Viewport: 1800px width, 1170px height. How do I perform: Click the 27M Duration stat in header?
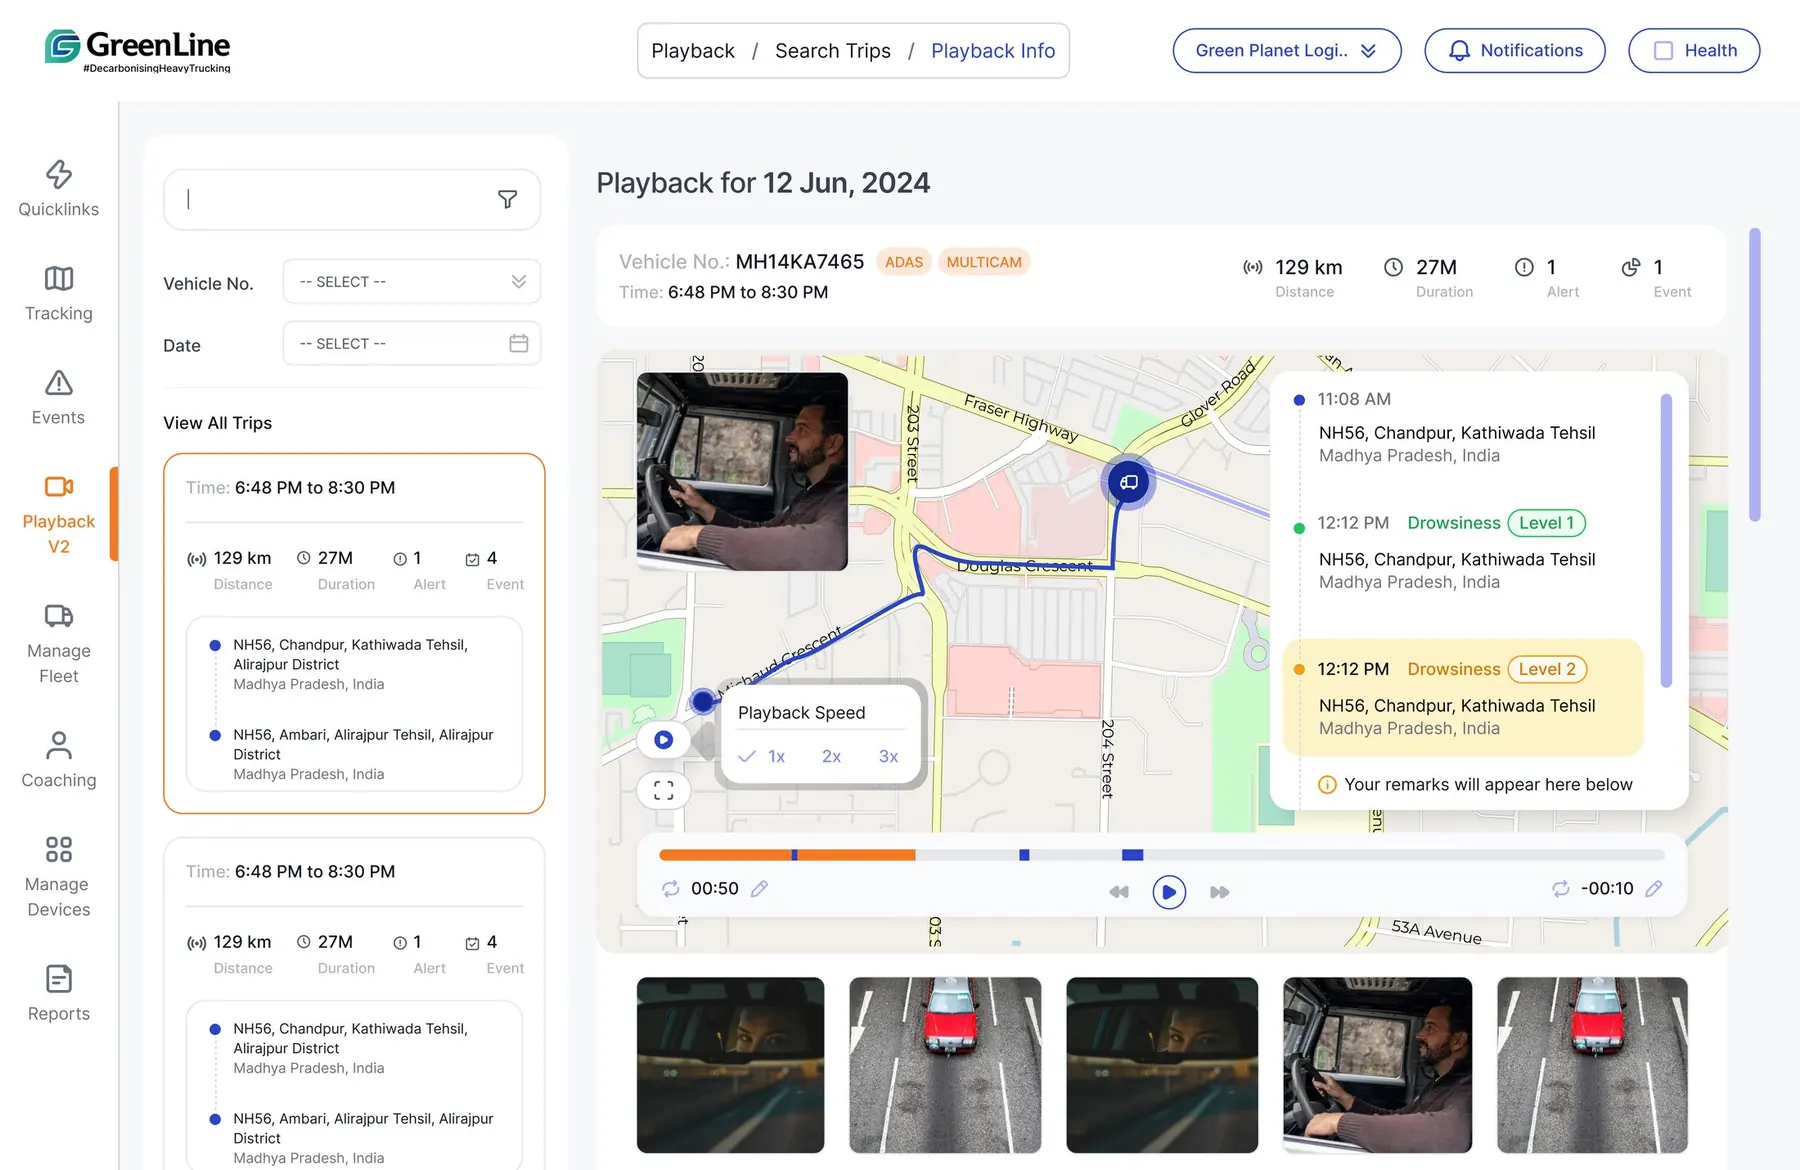pyautogui.click(x=1429, y=278)
